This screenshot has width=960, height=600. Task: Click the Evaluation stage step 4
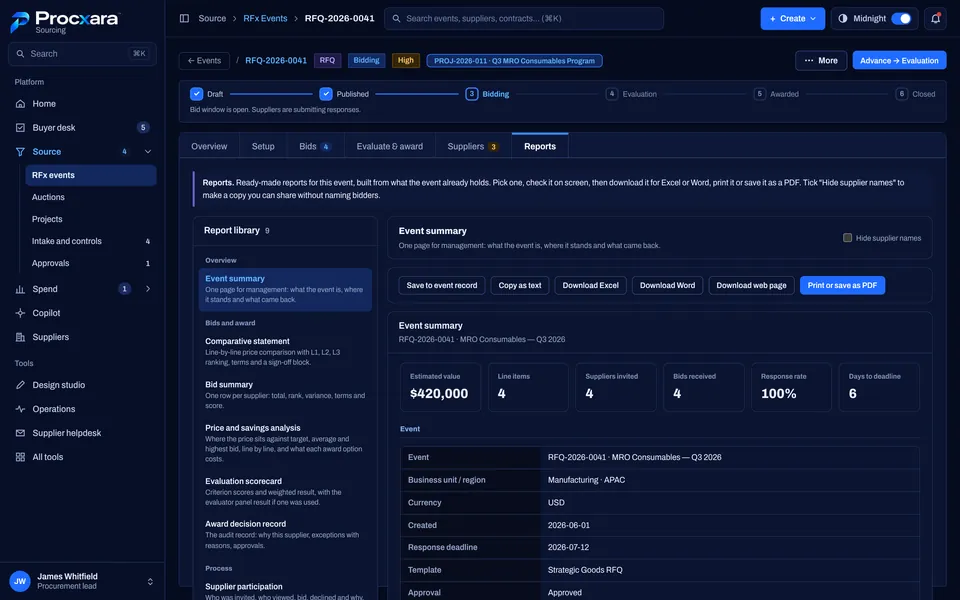631,94
